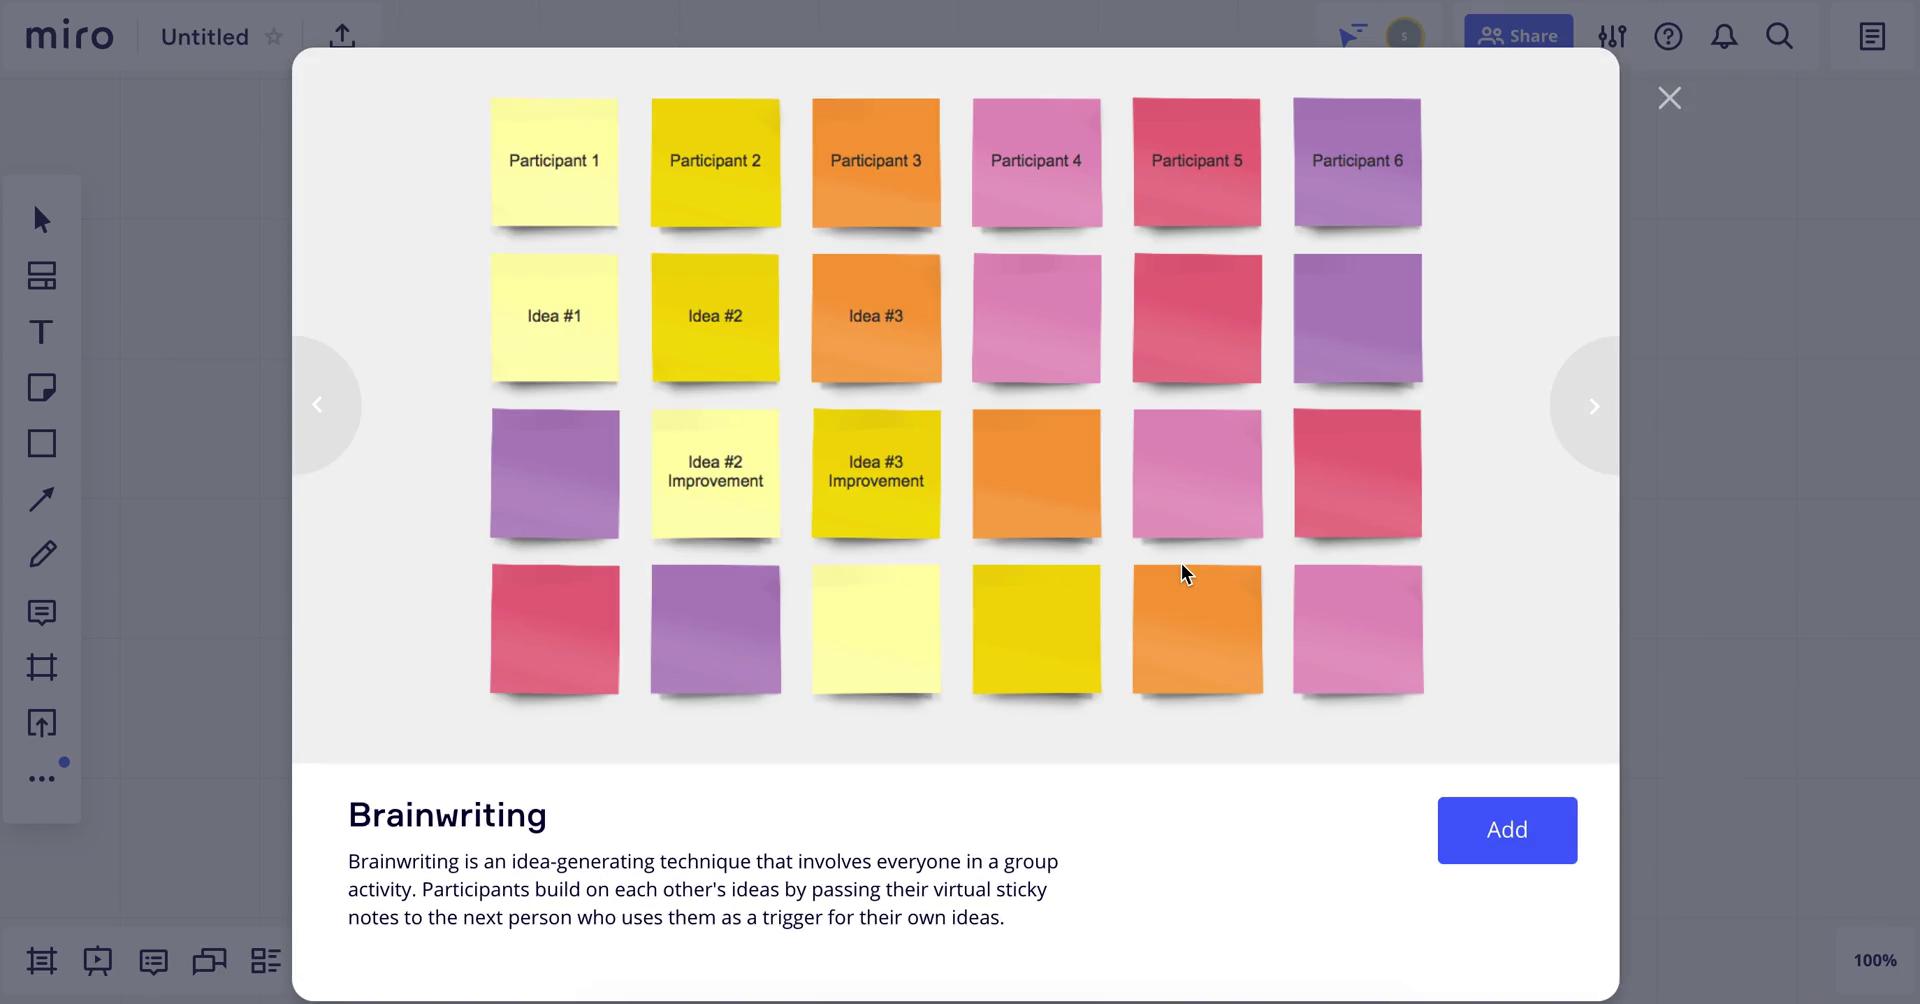Click the Idea #3 orange sticky note
Image resolution: width=1920 pixels, height=1004 pixels.
pos(876,317)
